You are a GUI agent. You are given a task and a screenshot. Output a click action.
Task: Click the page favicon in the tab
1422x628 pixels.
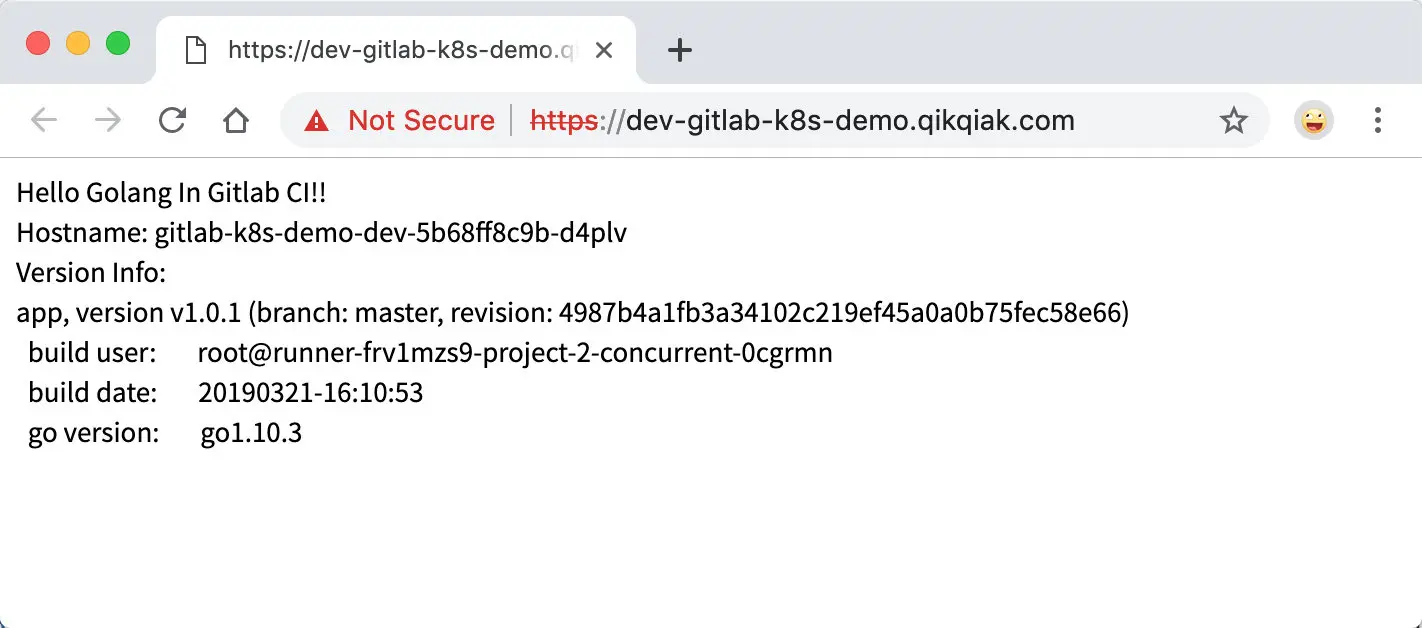pyautogui.click(x=196, y=50)
